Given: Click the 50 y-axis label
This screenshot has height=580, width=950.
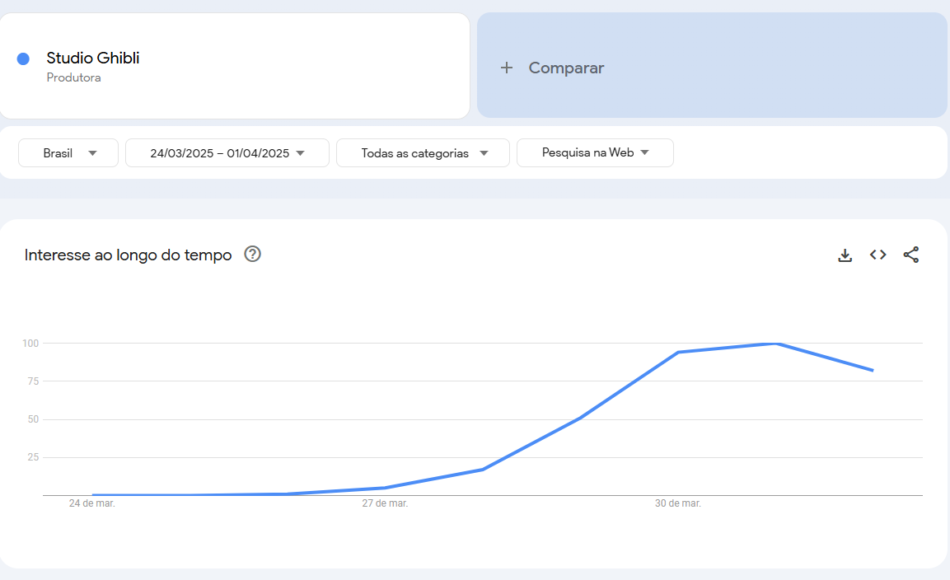Looking at the screenshot, I should 33,419.
